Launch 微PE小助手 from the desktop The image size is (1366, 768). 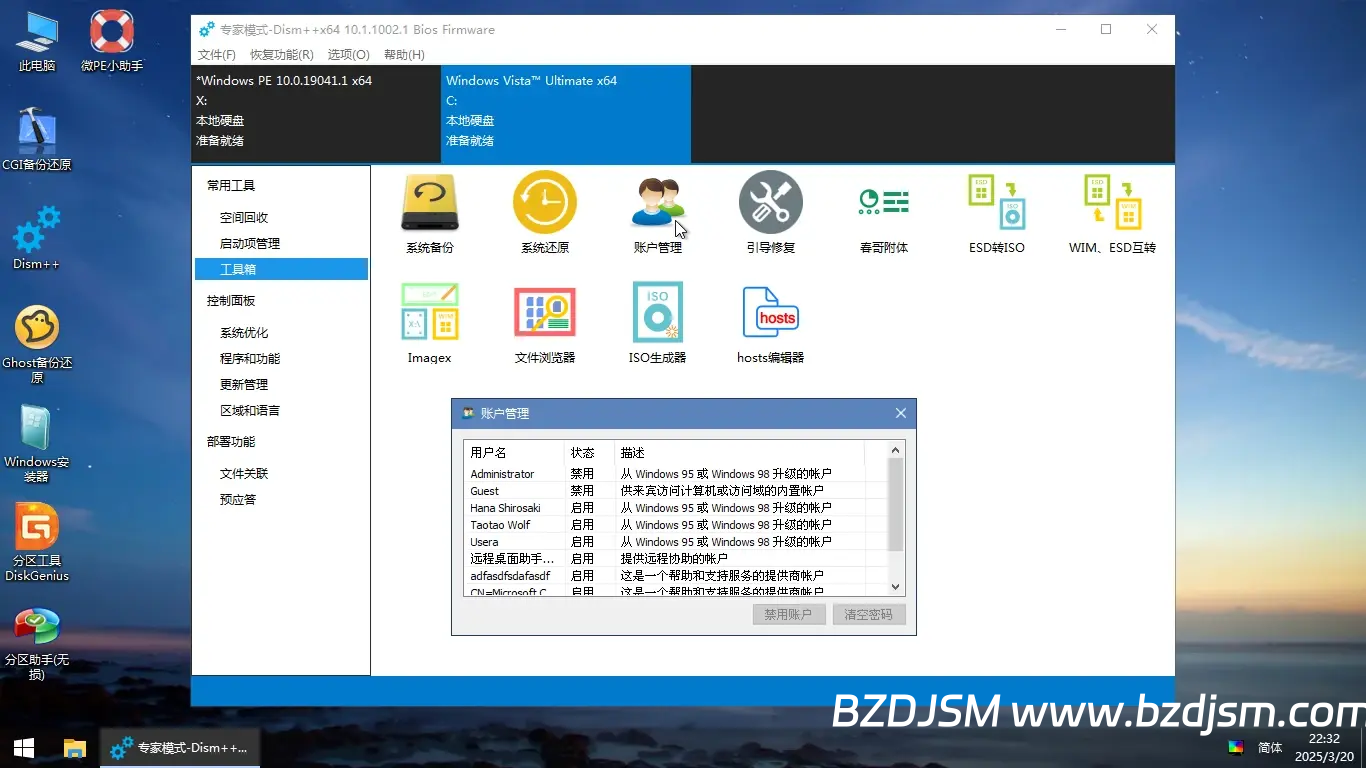pyautogui.click(x=112, y=42)
